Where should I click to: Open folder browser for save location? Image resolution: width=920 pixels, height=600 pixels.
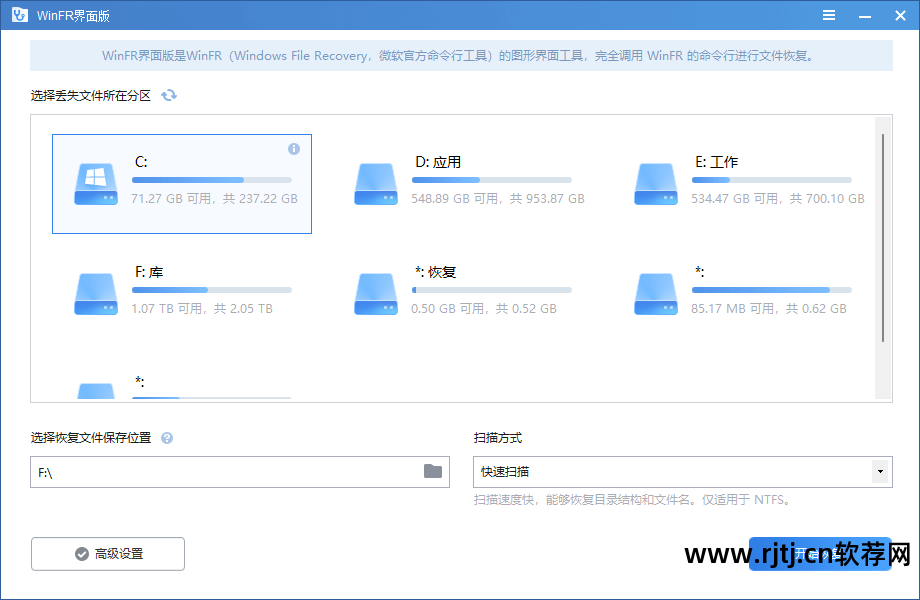click(432, 471)
